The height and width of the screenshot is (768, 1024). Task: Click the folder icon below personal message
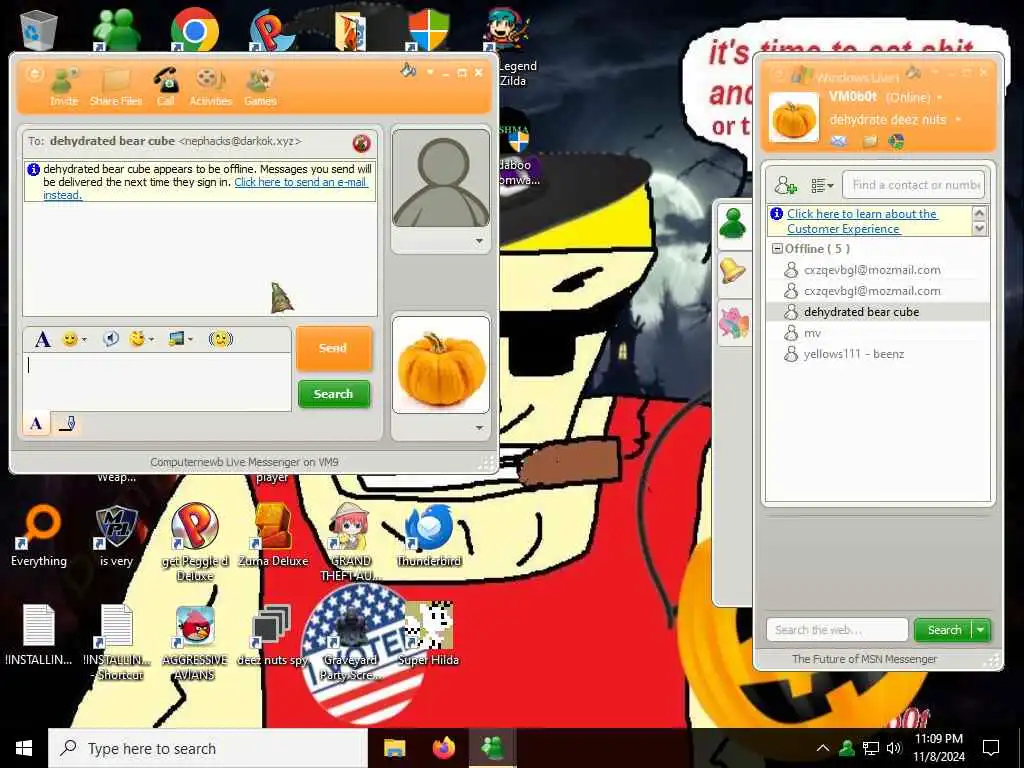coord(869,140)
